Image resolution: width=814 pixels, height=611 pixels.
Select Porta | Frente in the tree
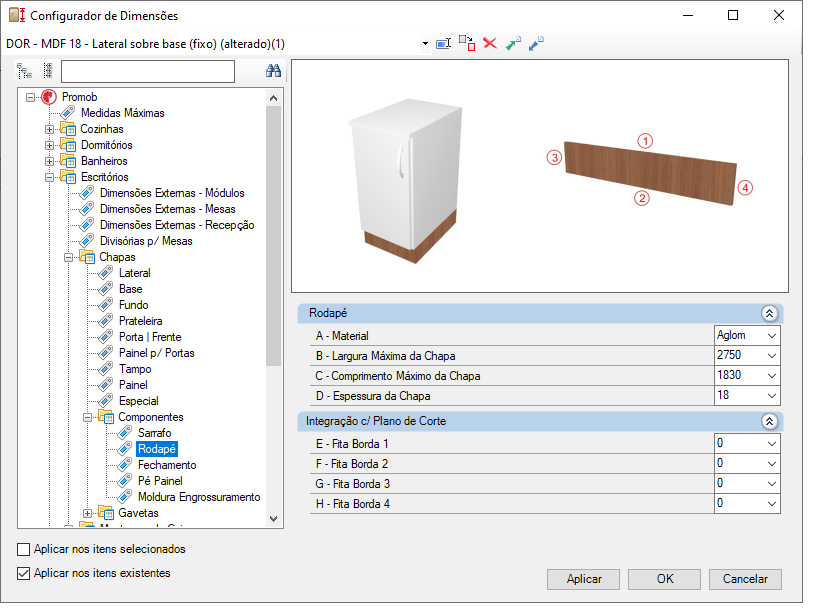click(150, 337)
